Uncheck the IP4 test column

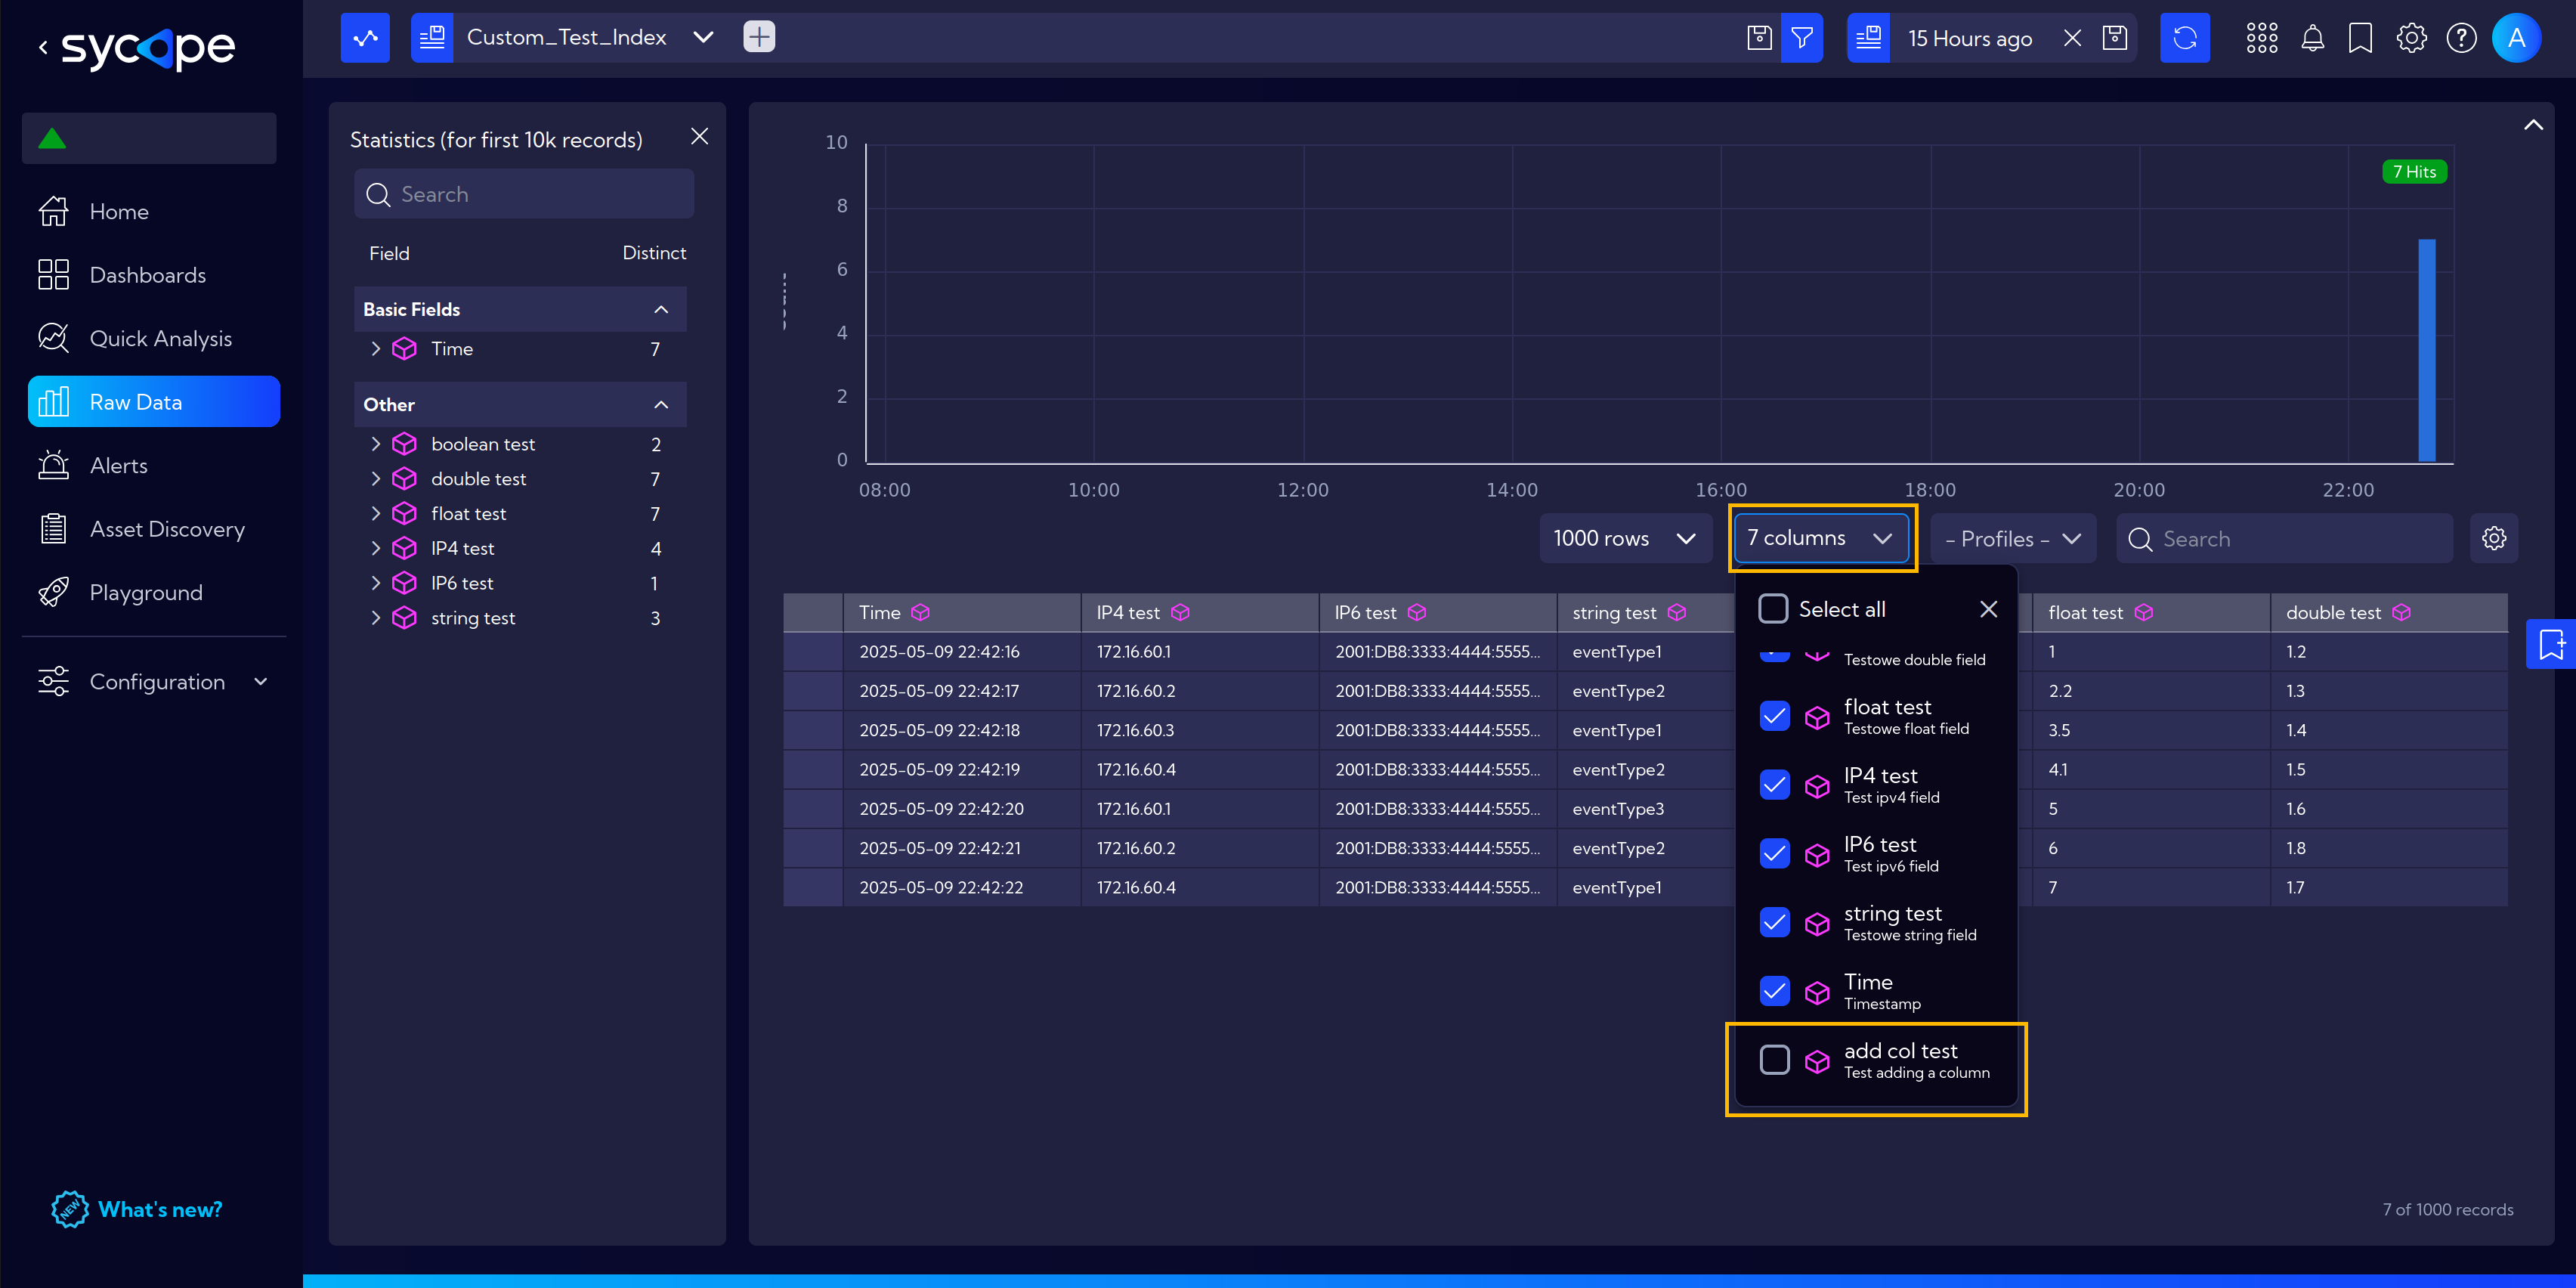click(1774, 785)
